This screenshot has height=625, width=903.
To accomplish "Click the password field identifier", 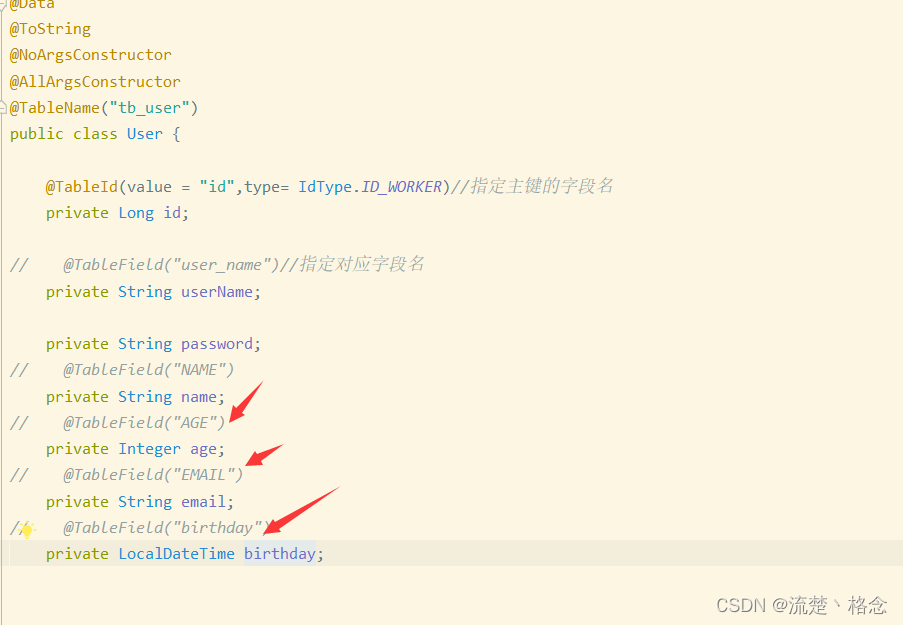I will (217, 344).
